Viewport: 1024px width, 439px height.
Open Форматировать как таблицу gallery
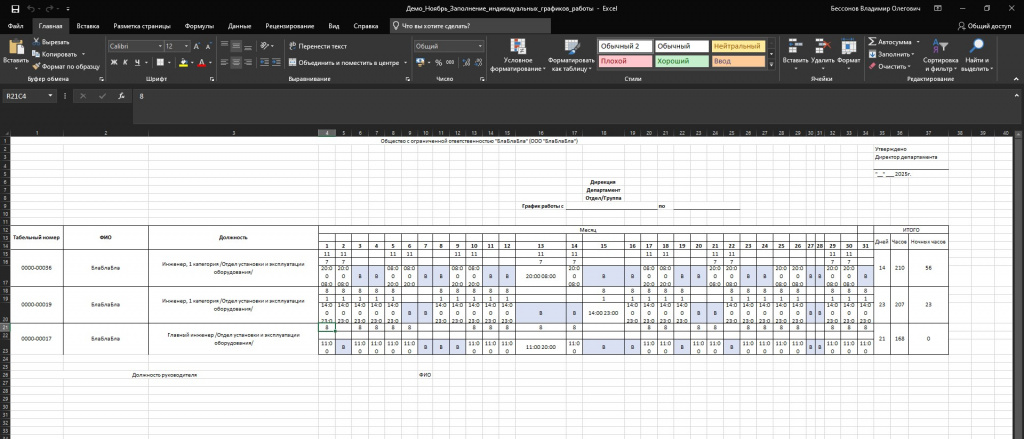tap(569, 55)
